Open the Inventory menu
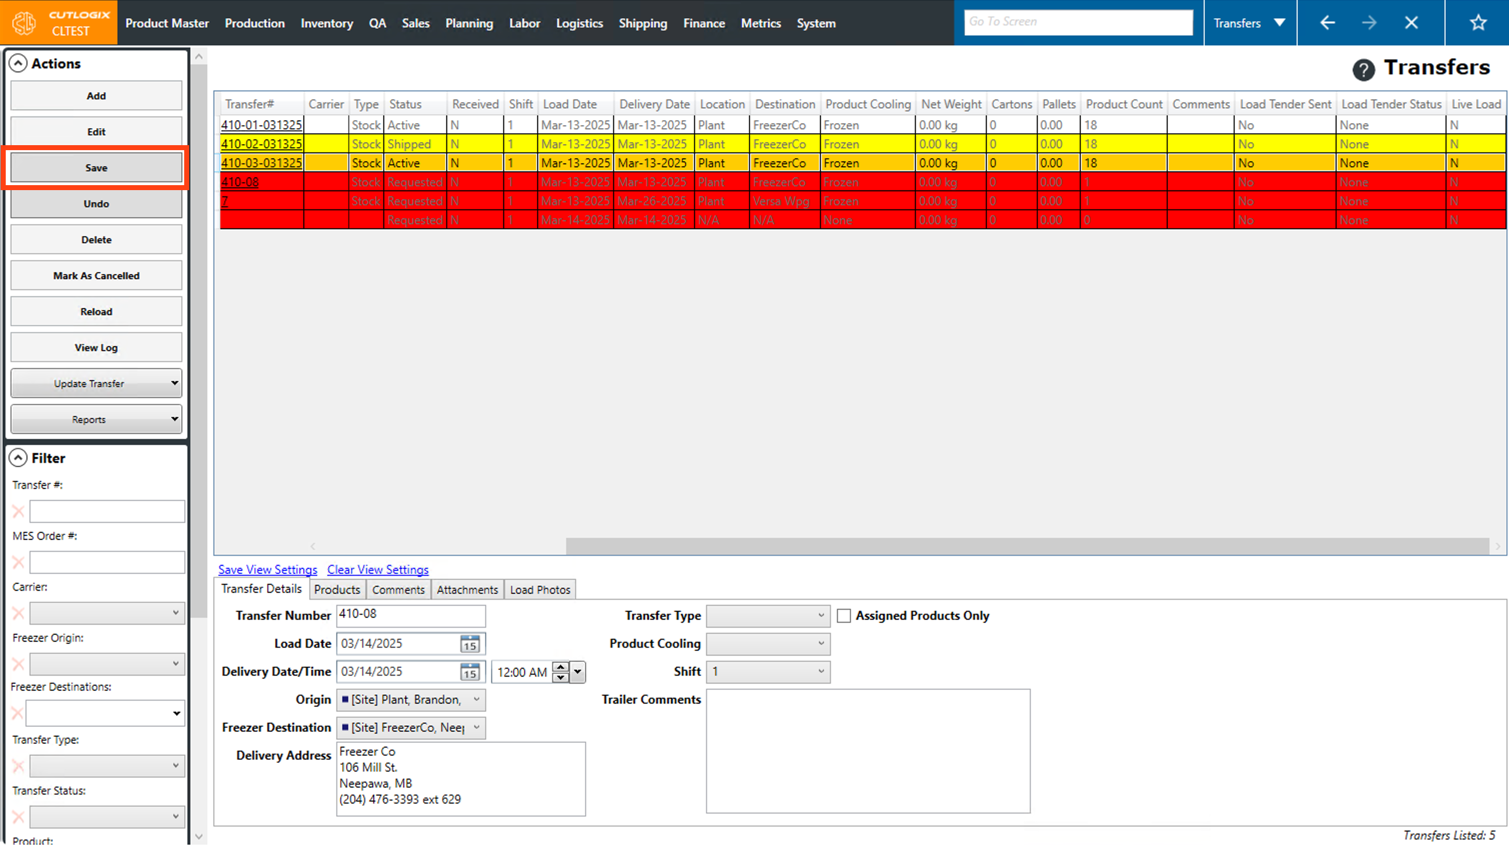Viewport: 1509px width, 845px height. 326,23
